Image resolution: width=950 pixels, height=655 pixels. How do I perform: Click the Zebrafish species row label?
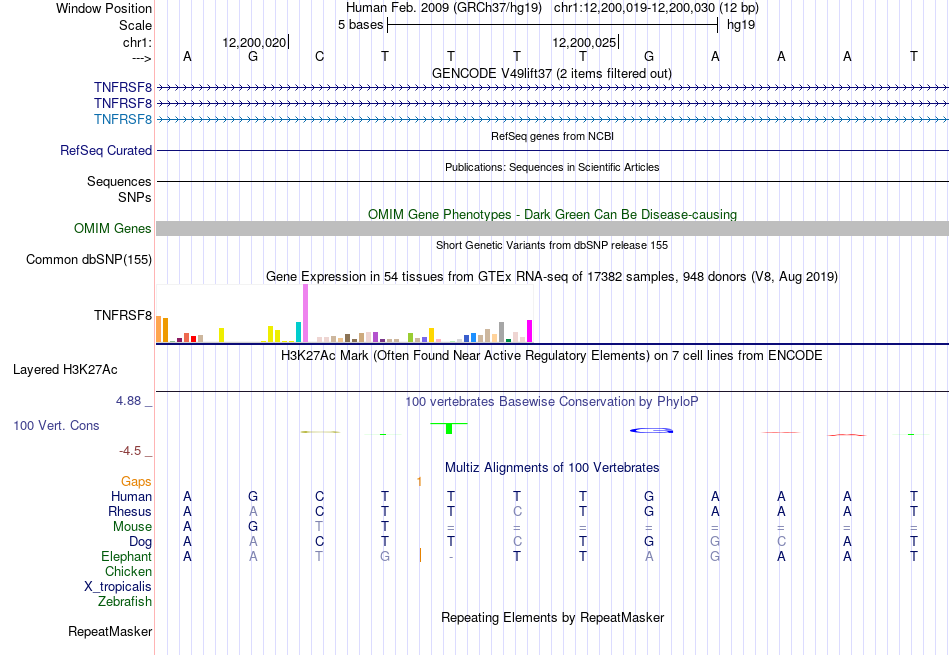click(125, 601)
